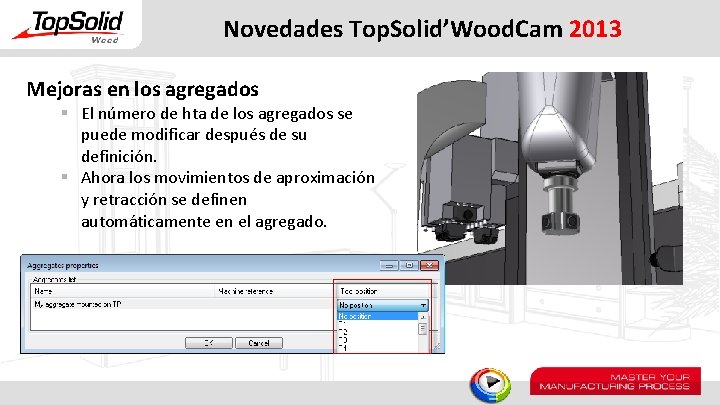Image resolution: width=720 pixels, height=405 pixels.
Task: Click the 'Machine reference' column header
Action: coord(276,291)
